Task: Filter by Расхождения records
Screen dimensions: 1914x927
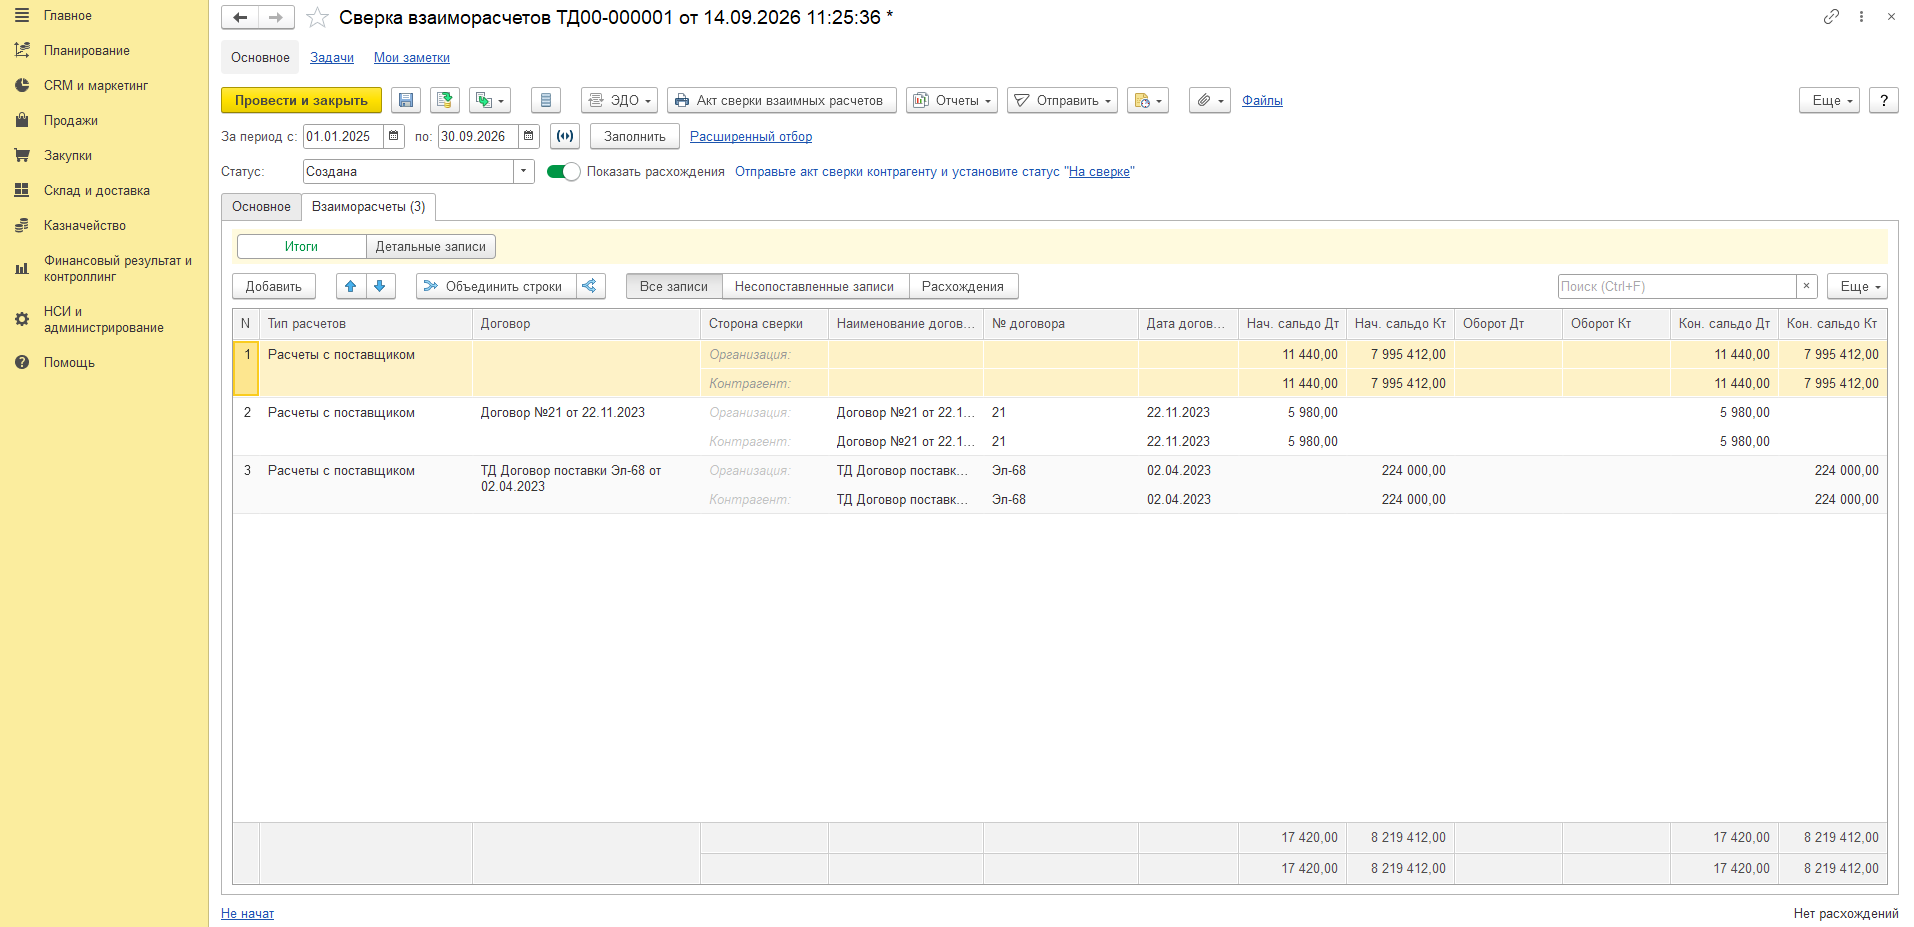Action: pos(963,286)
